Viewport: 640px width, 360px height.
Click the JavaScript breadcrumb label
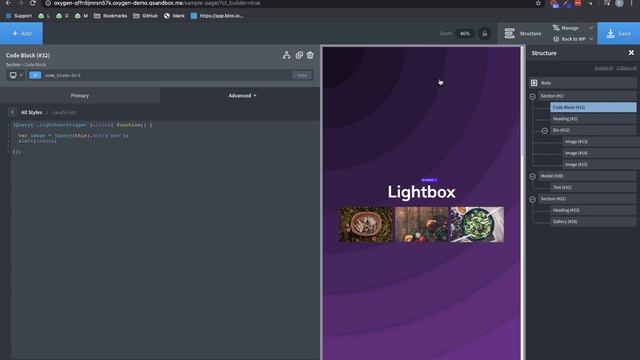64,112
